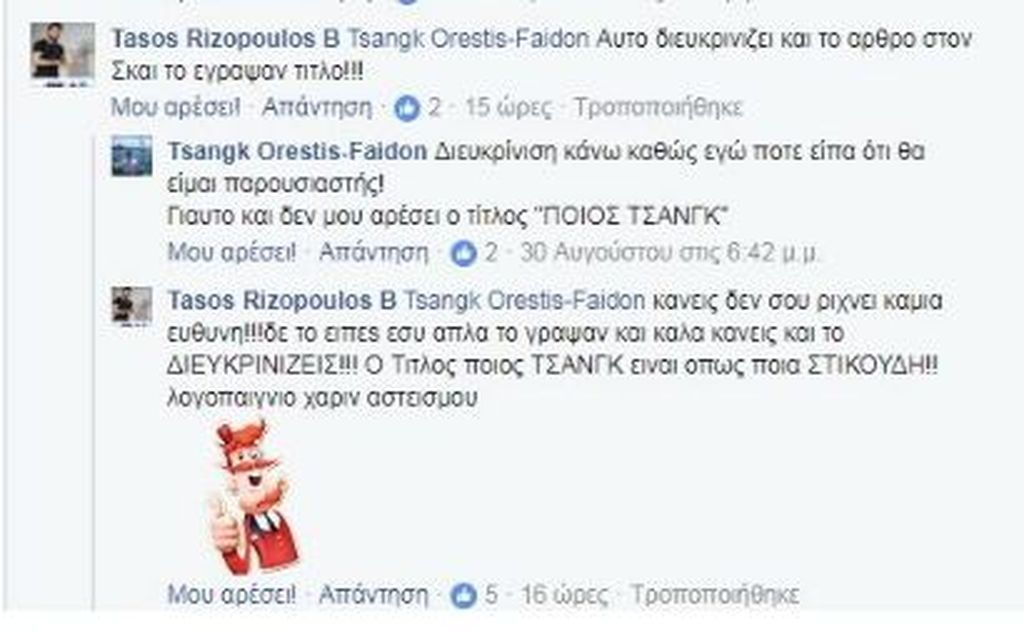Open Tasos Rizopoulos's avatar in nested reply
The height and width of the screenshot is (631, 1024).
(131, 305)
